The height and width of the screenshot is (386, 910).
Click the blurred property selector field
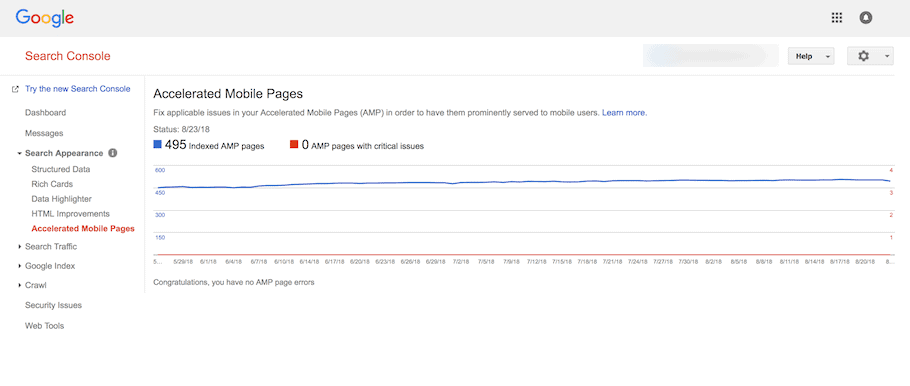point(711,56)
